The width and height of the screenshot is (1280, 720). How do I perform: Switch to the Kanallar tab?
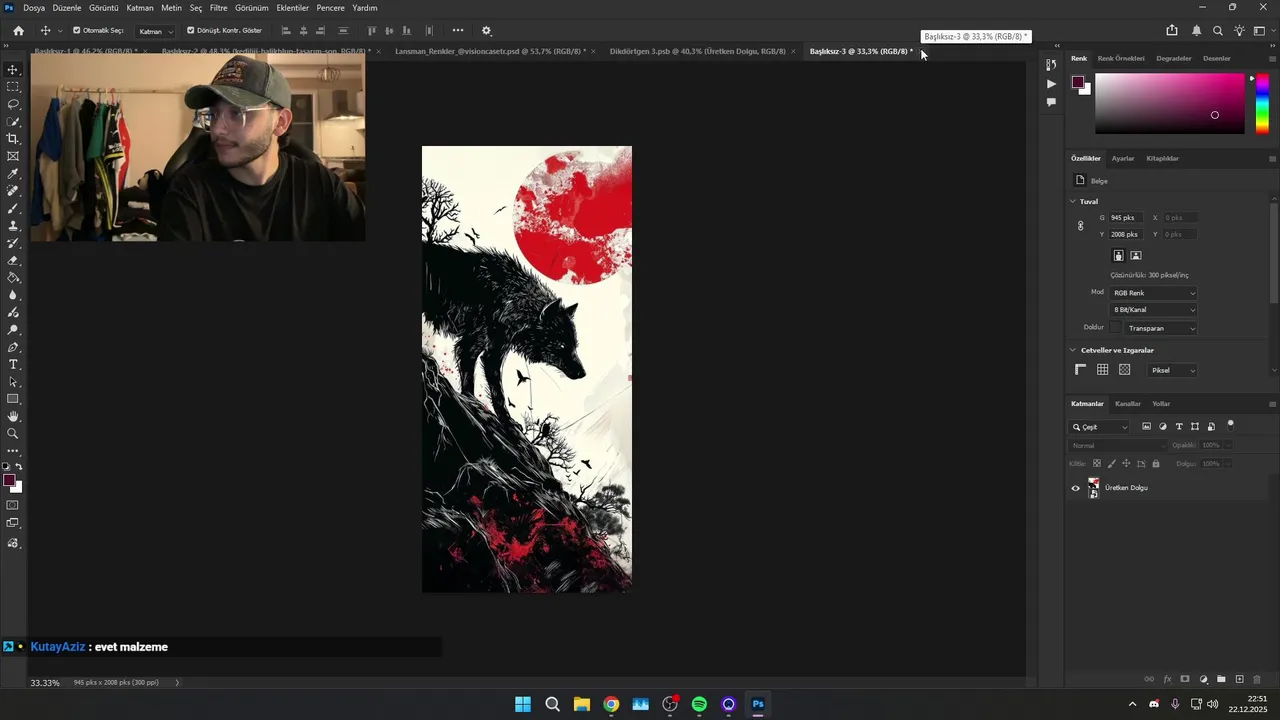click(x=1128, y=404)
